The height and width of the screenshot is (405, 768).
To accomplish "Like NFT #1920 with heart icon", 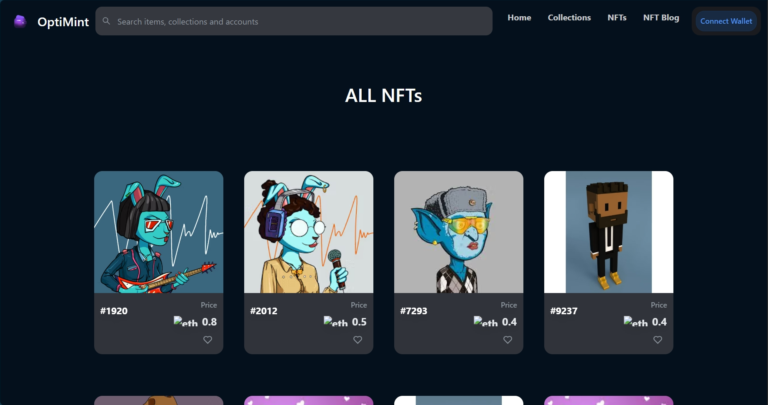I will coord(208,340).
